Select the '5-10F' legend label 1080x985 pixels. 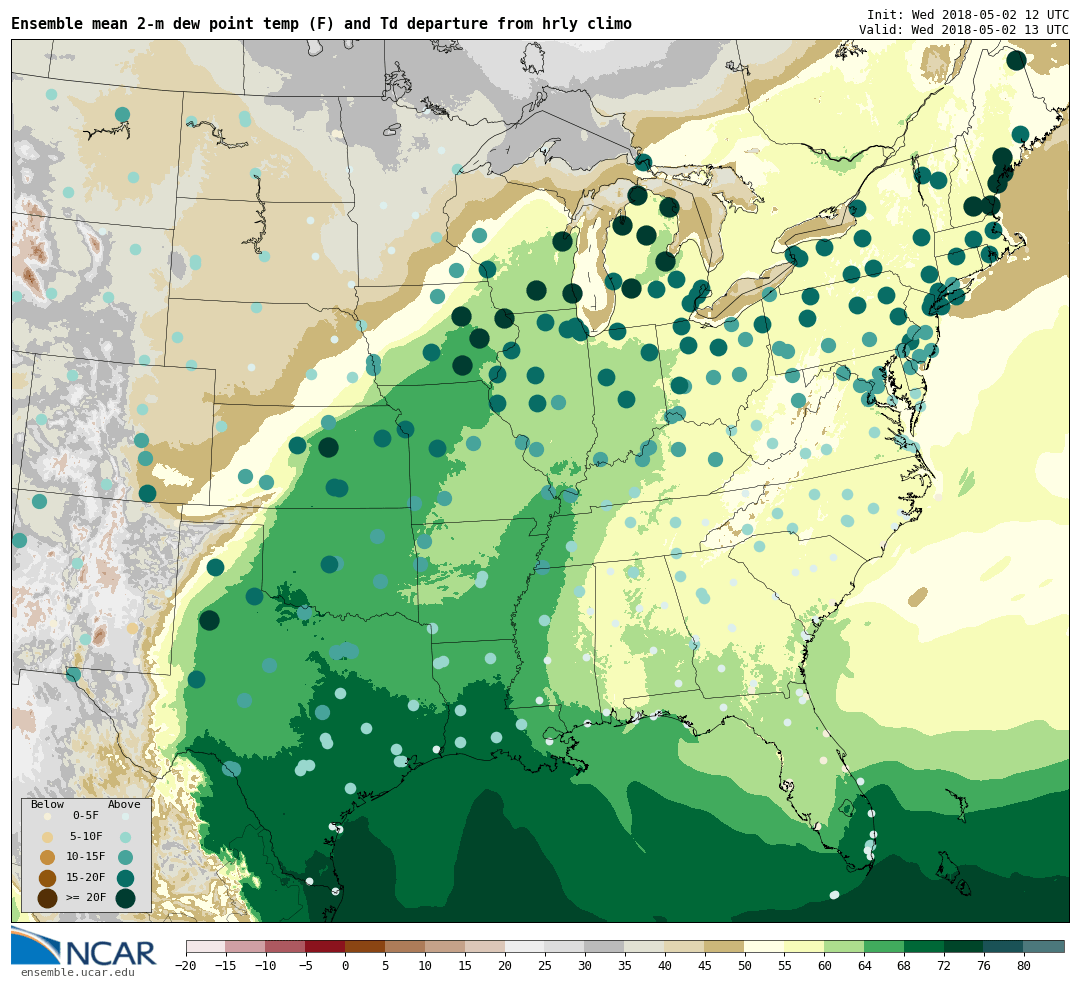coord(86,837)
